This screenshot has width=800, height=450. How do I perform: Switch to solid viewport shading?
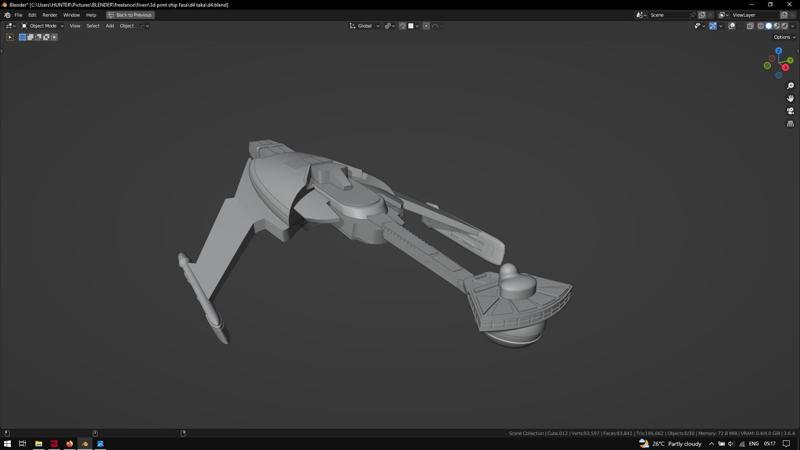(x=768, y=26)
